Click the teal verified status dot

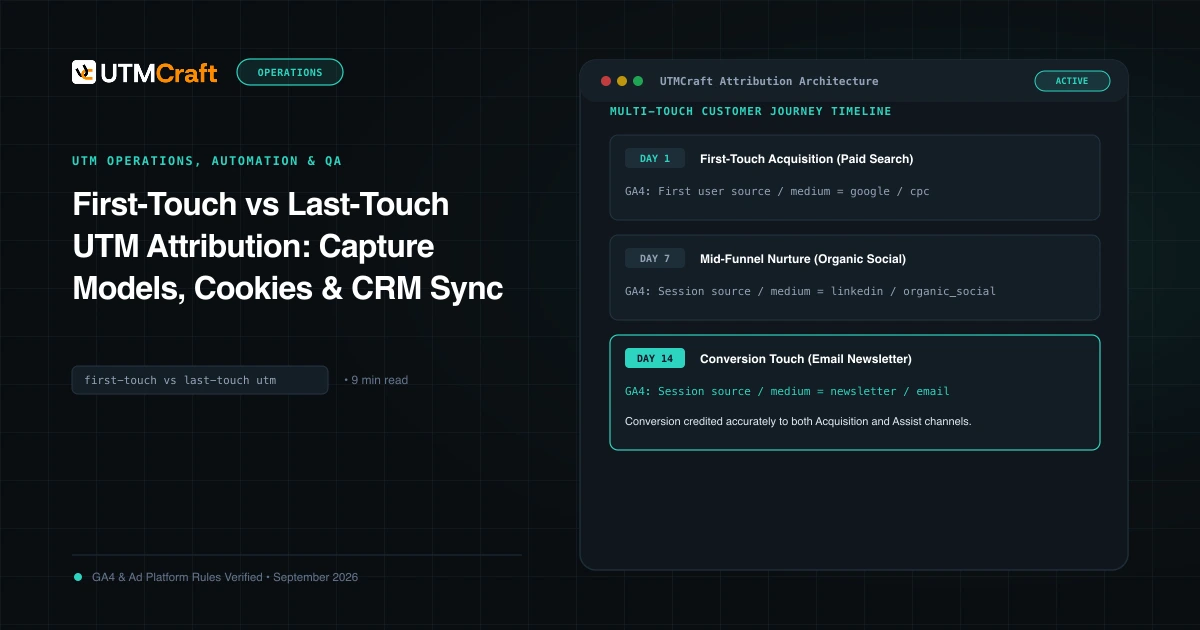pos(78,577)
